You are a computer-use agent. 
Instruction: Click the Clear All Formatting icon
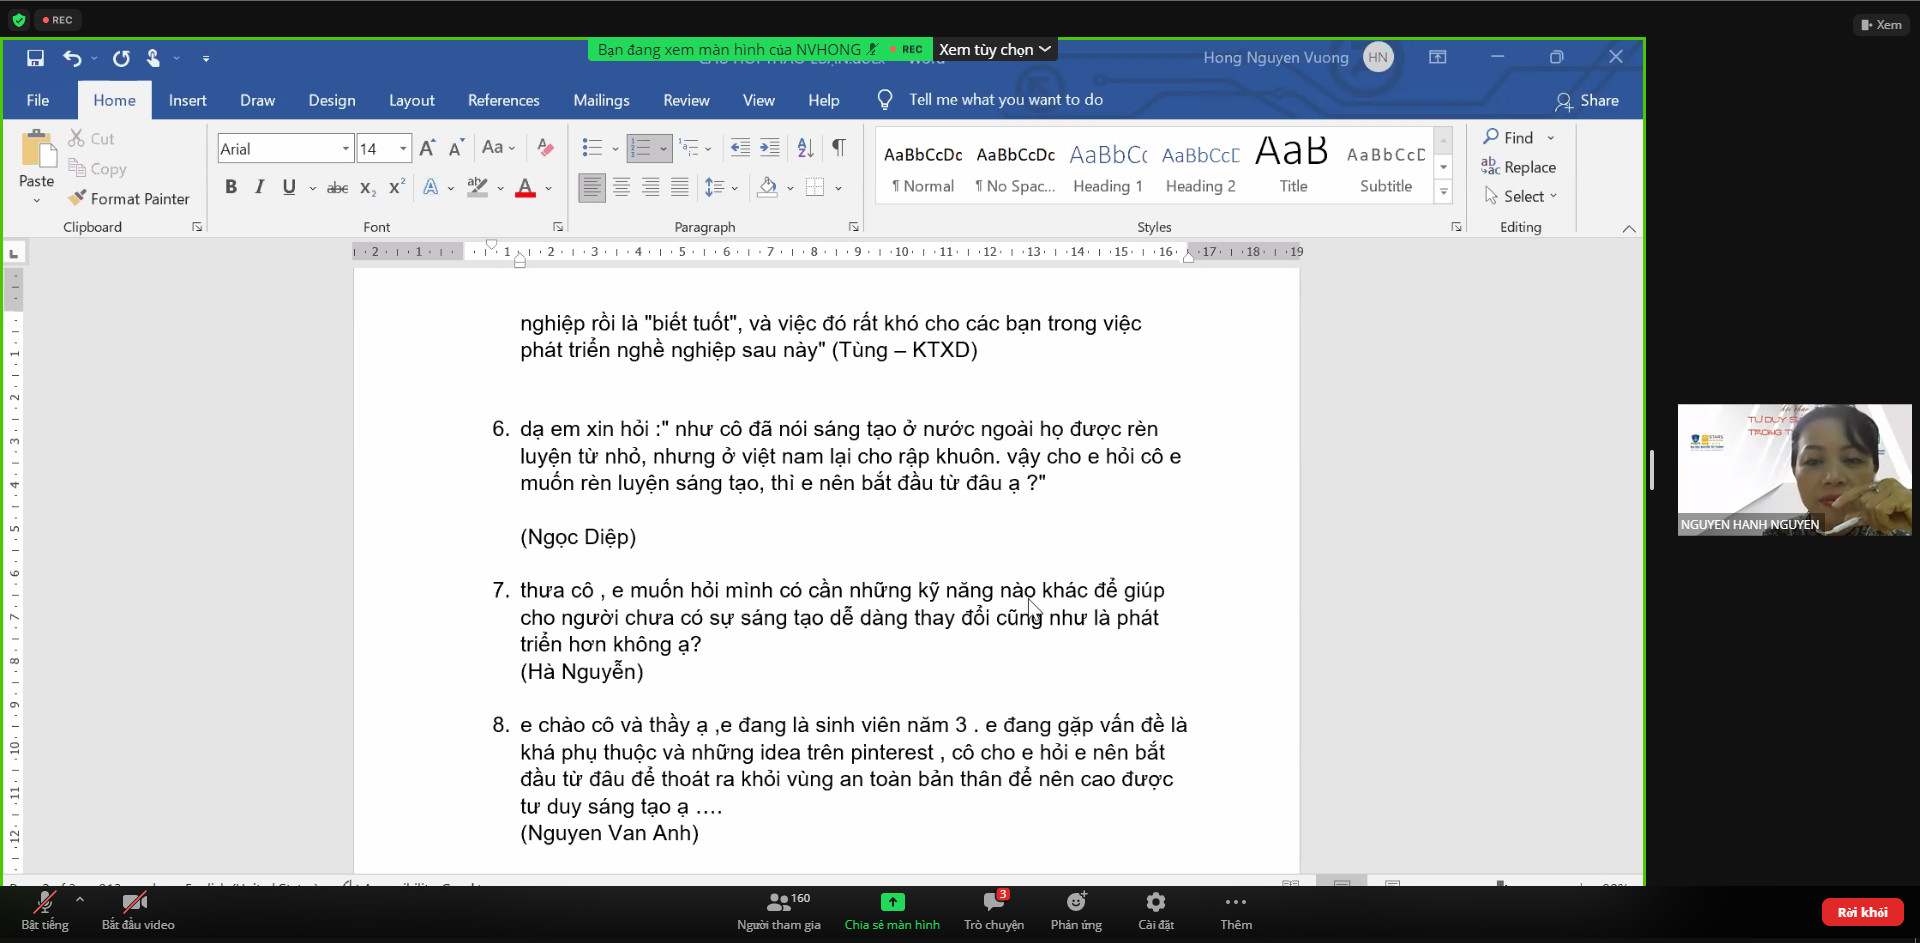pos(545,148)
